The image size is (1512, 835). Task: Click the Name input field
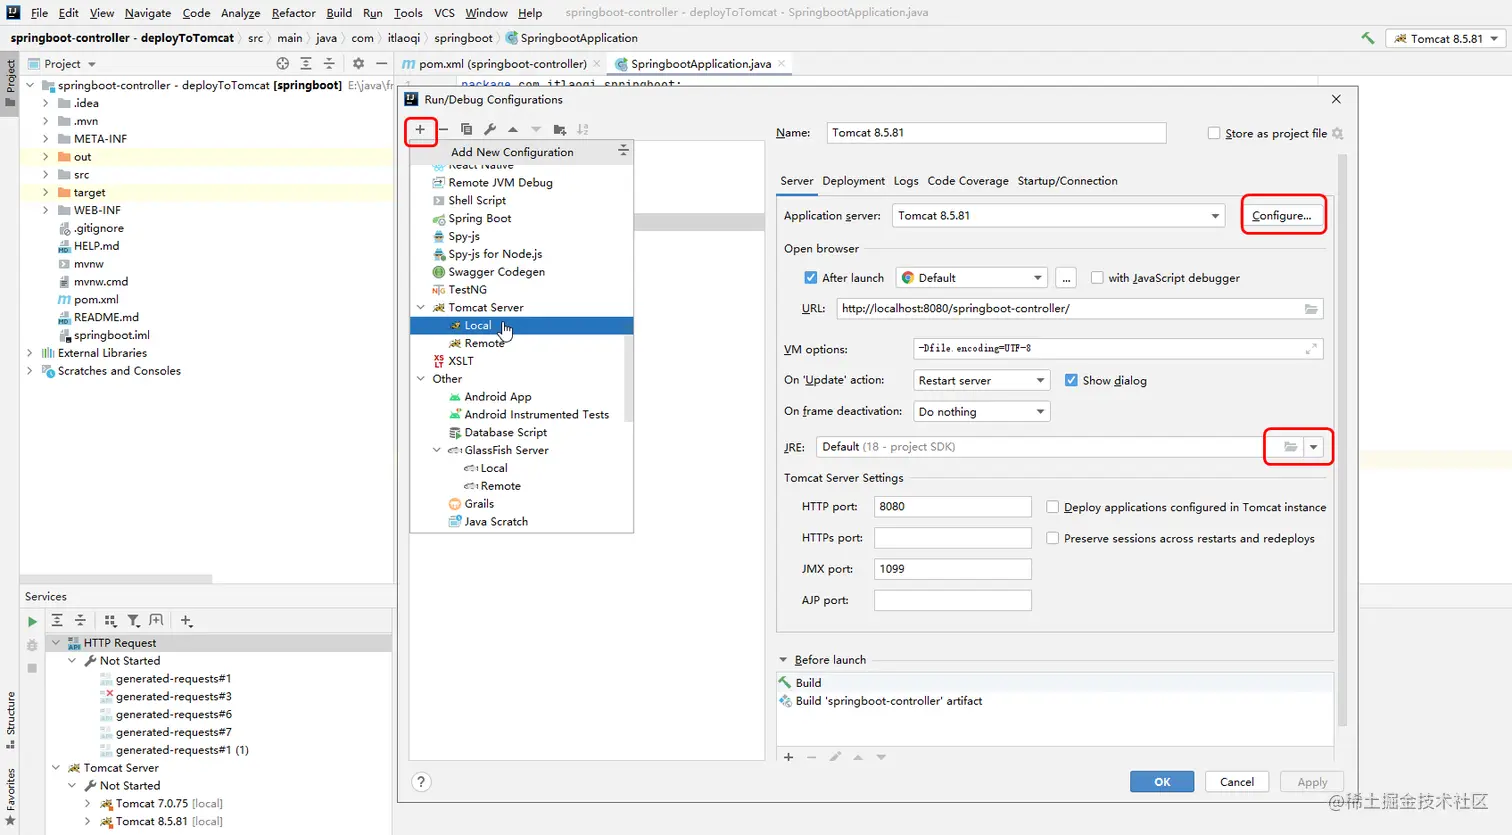[x=996, y=133]
